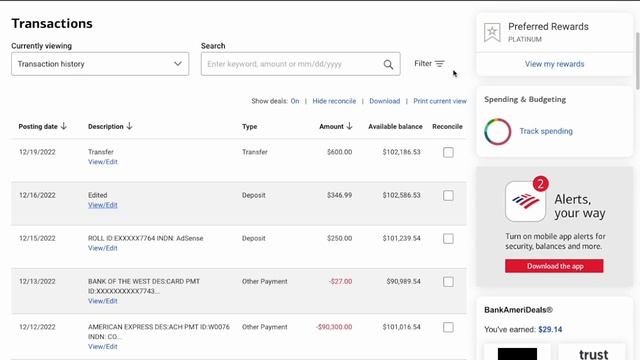Sort by Posting date arrow
Image resolution: width=640 pixels, height=360 pixels.
click(x=64, y=126)
